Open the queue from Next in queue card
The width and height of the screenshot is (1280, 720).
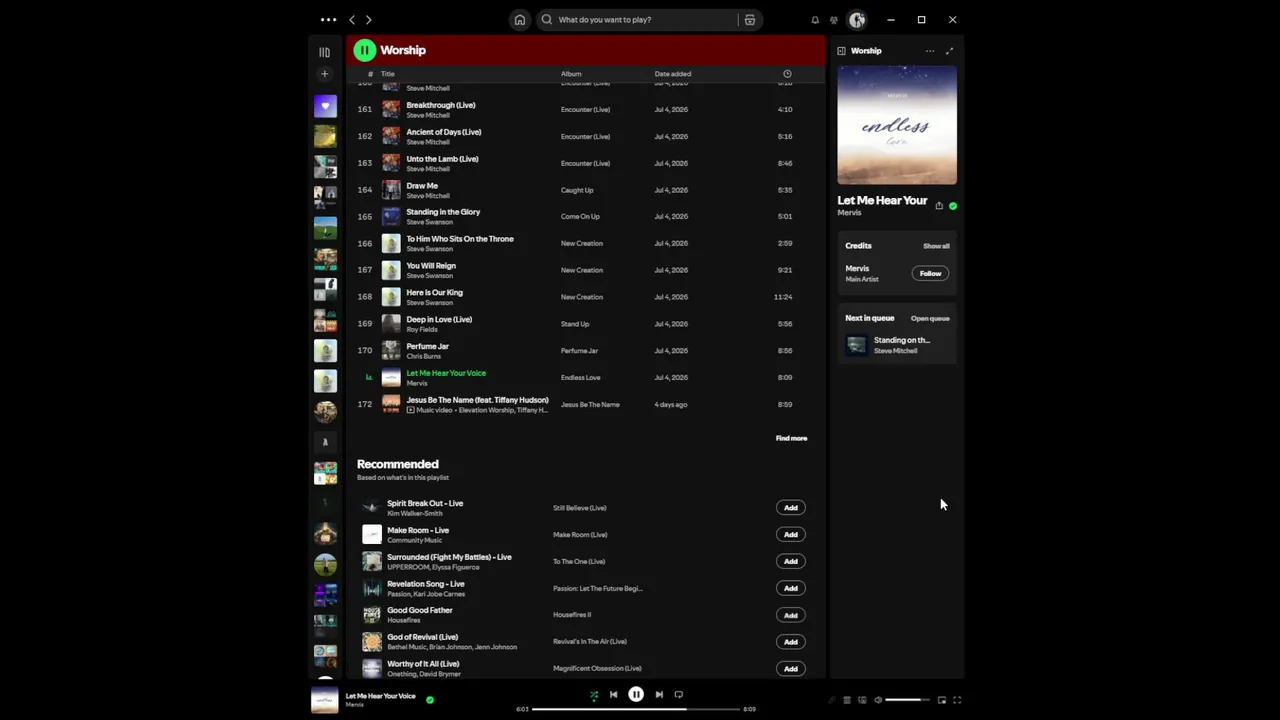click(x=930, y=319)
